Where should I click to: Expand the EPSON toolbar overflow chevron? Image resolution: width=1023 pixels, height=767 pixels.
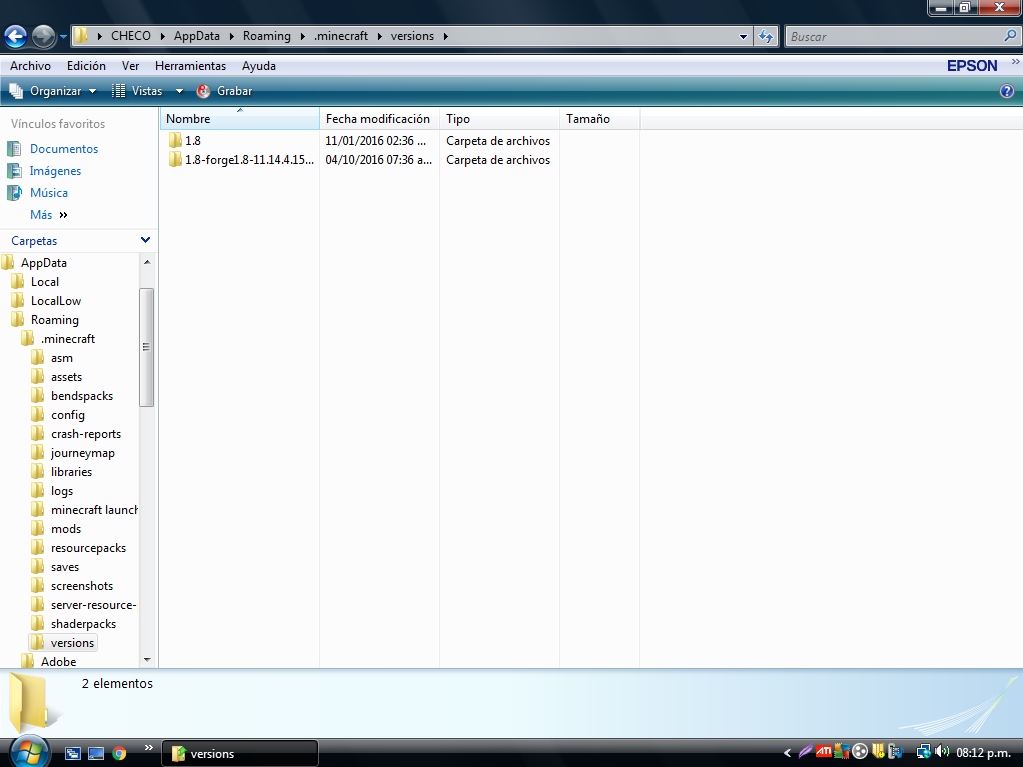coord(1015,62)
